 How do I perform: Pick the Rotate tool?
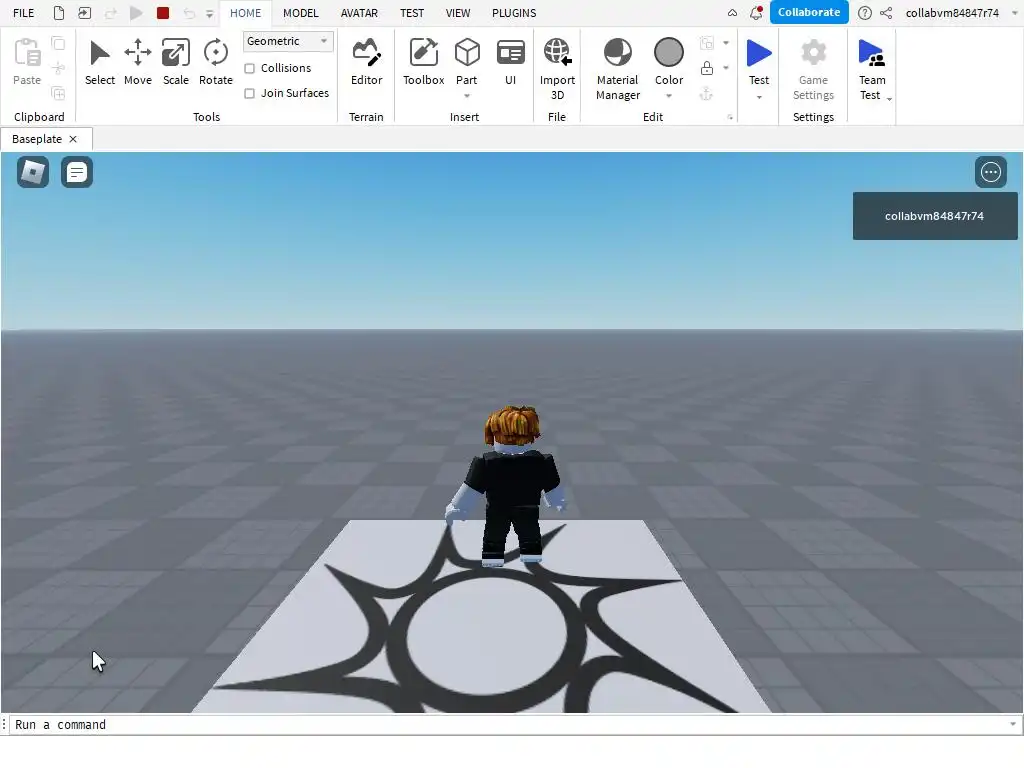pyautogui.click(x=216, y=62)
